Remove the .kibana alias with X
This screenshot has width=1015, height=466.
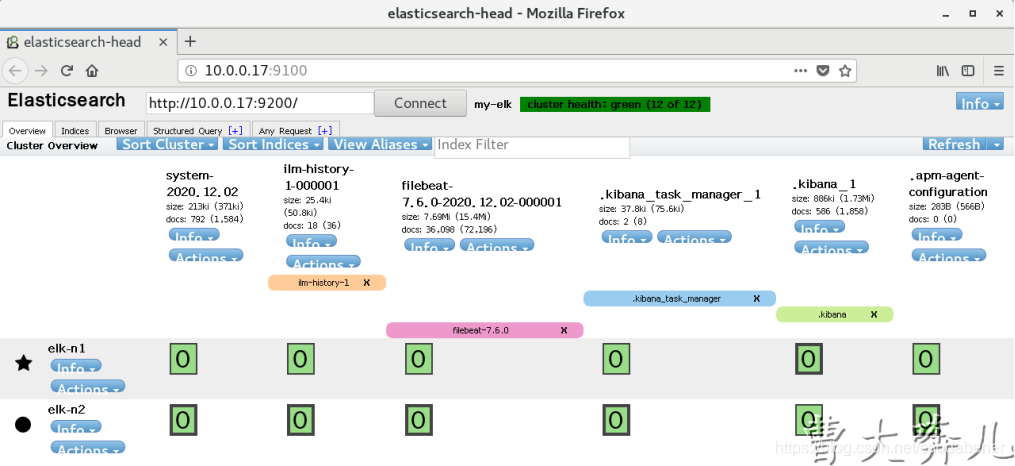874,315
